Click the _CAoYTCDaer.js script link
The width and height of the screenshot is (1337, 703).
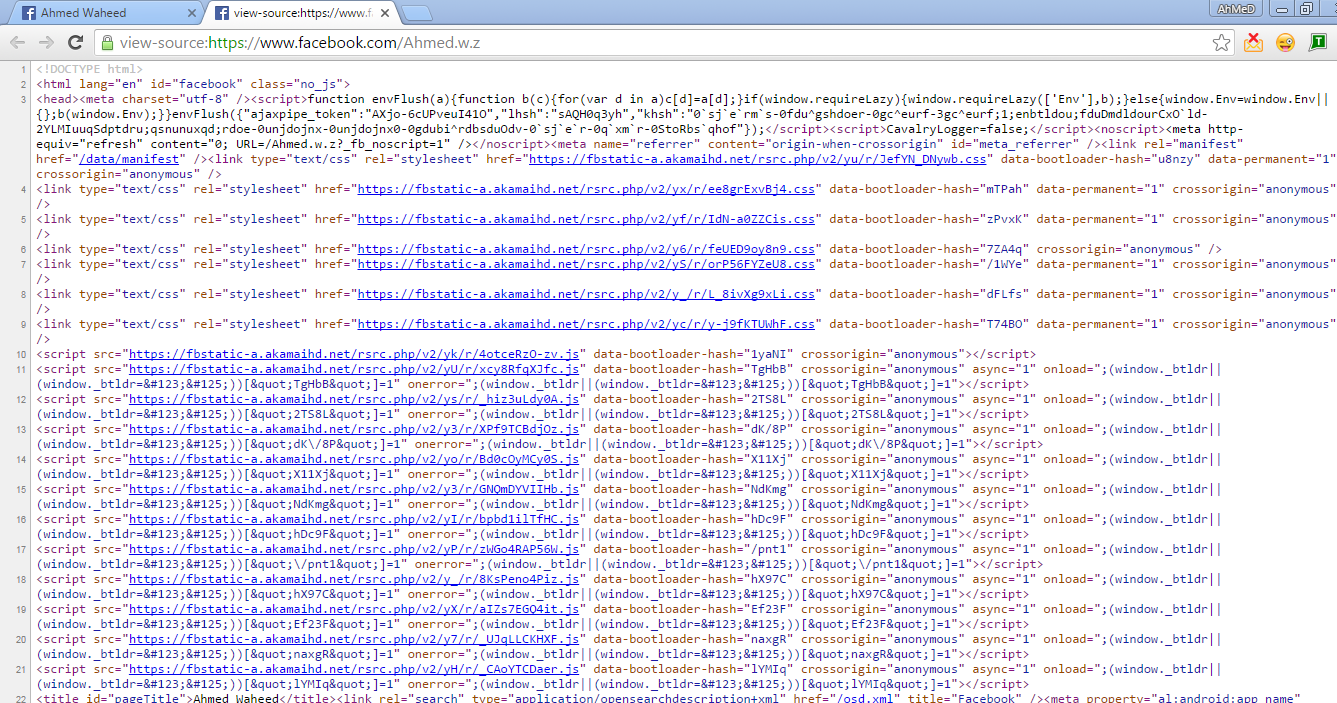[x=354, y=669]
